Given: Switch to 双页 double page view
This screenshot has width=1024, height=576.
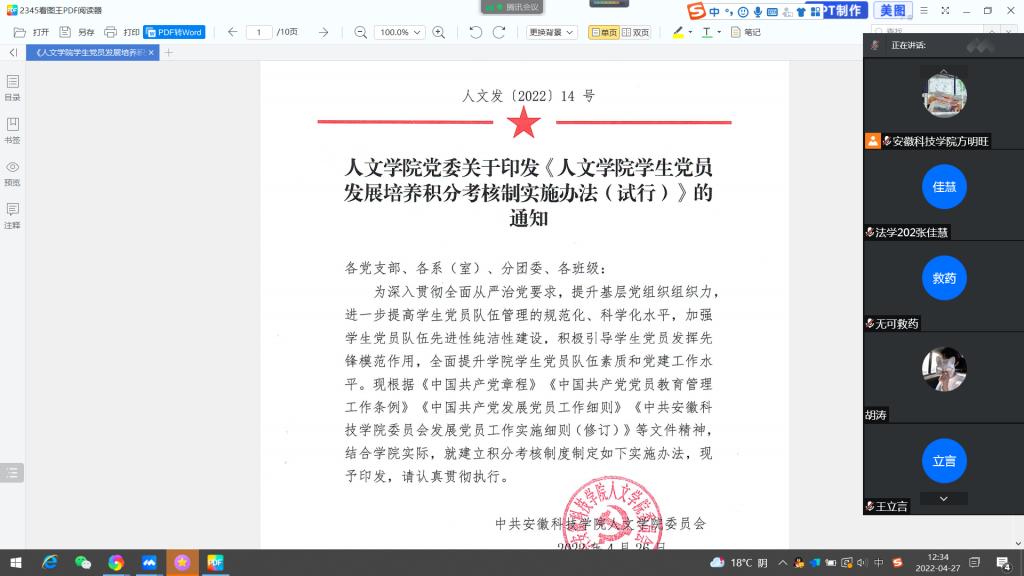Looking at the screenshot, I should click(635, 32).
